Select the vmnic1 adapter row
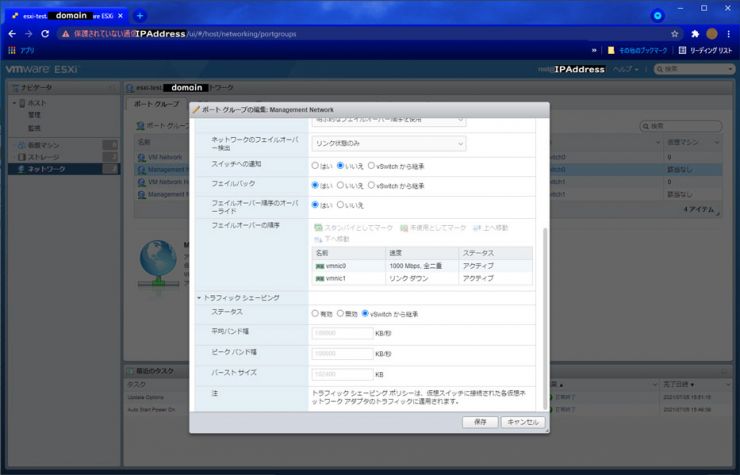The width and height of the screenshot is (740, 475). (x=422, y=279)
